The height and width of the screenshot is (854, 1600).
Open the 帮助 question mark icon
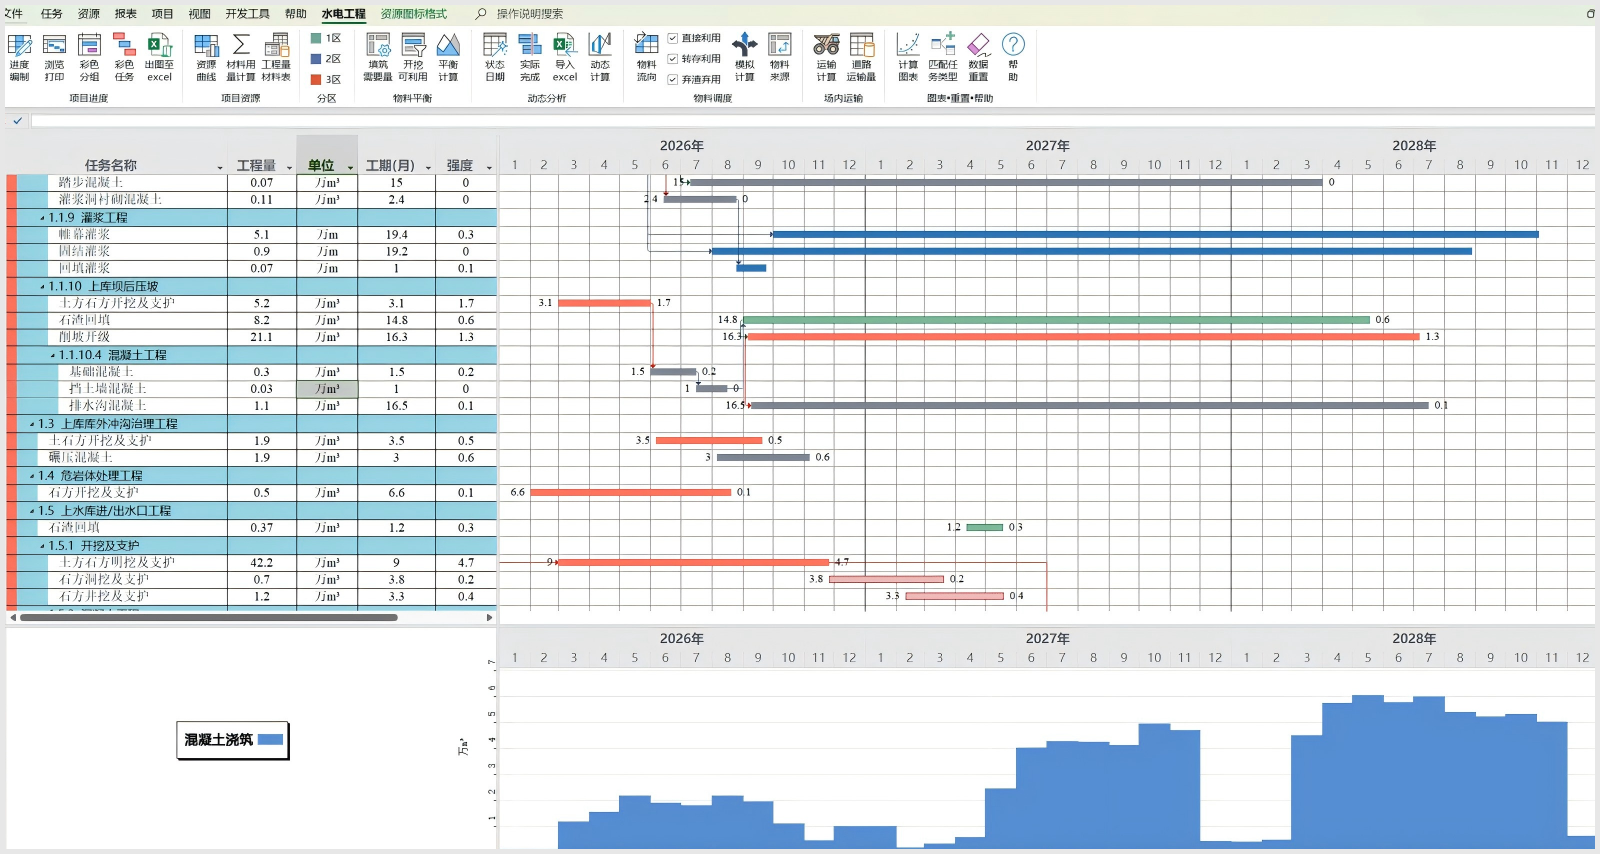1013,56
